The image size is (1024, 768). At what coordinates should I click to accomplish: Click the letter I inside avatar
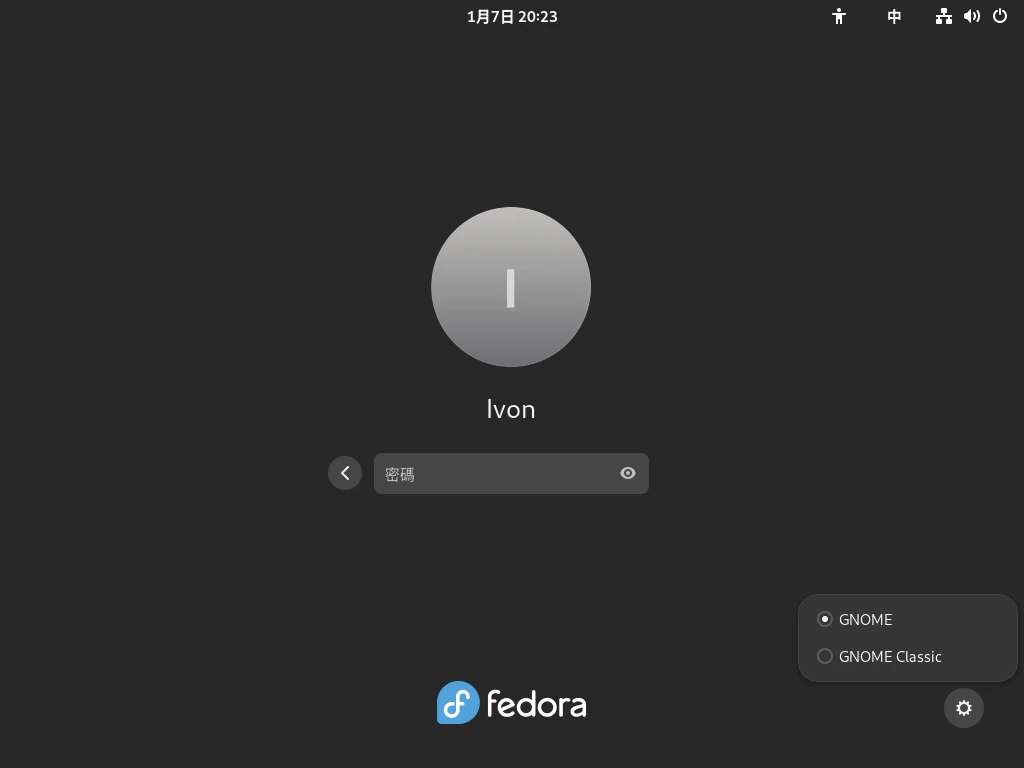(511, 287)
